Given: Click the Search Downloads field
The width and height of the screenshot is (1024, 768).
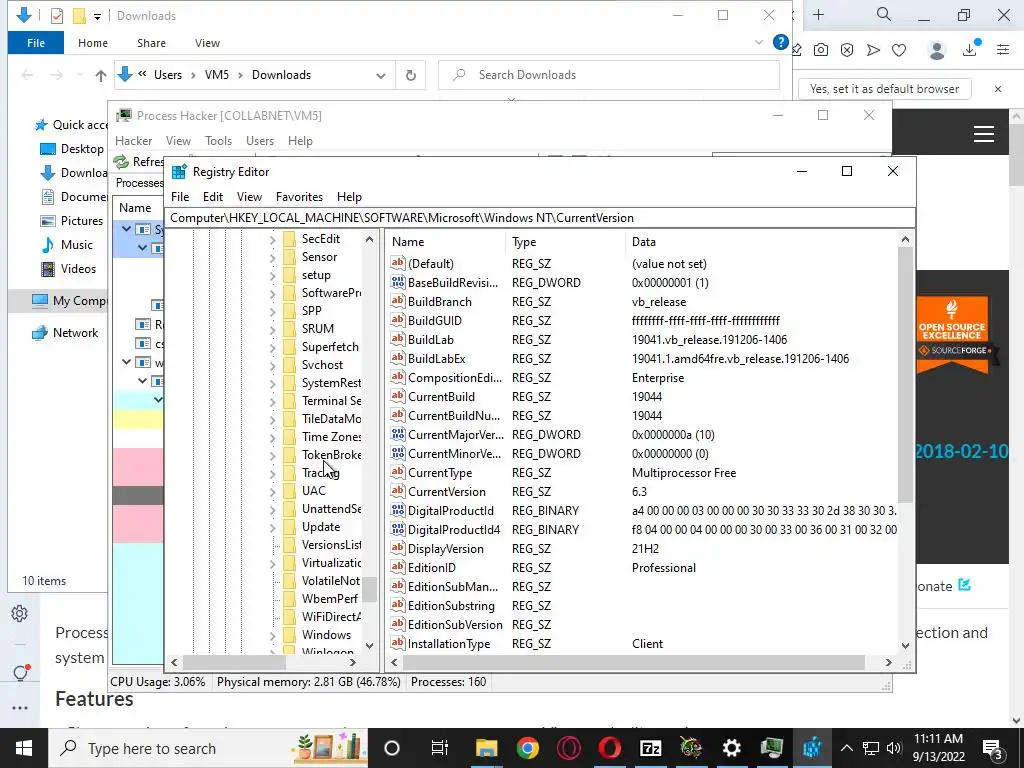Looking at the screenshot, I should coord(609,75).
